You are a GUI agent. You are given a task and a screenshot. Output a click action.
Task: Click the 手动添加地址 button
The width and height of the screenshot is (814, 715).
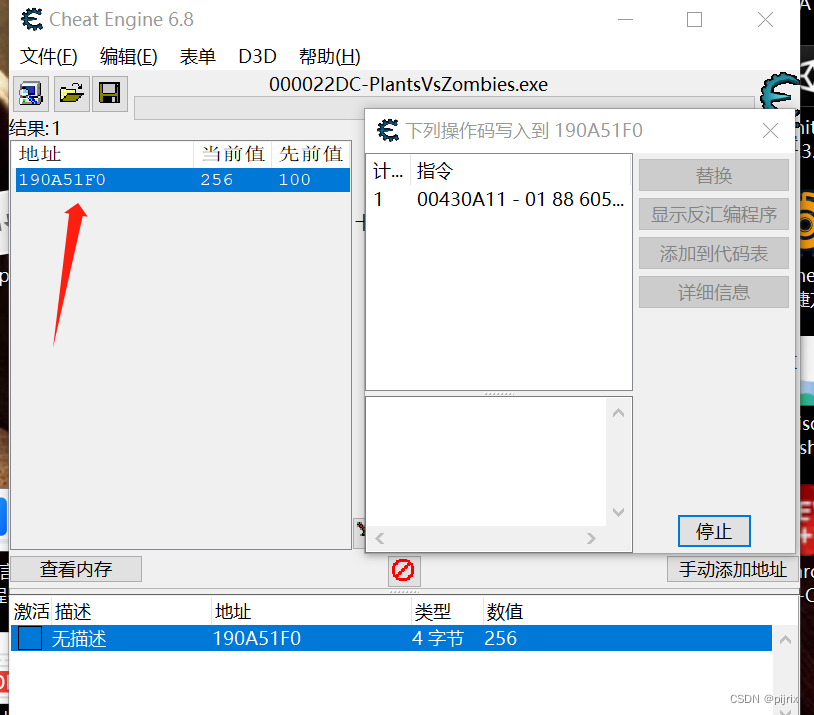pyautogui.click(x=732, y=569)
